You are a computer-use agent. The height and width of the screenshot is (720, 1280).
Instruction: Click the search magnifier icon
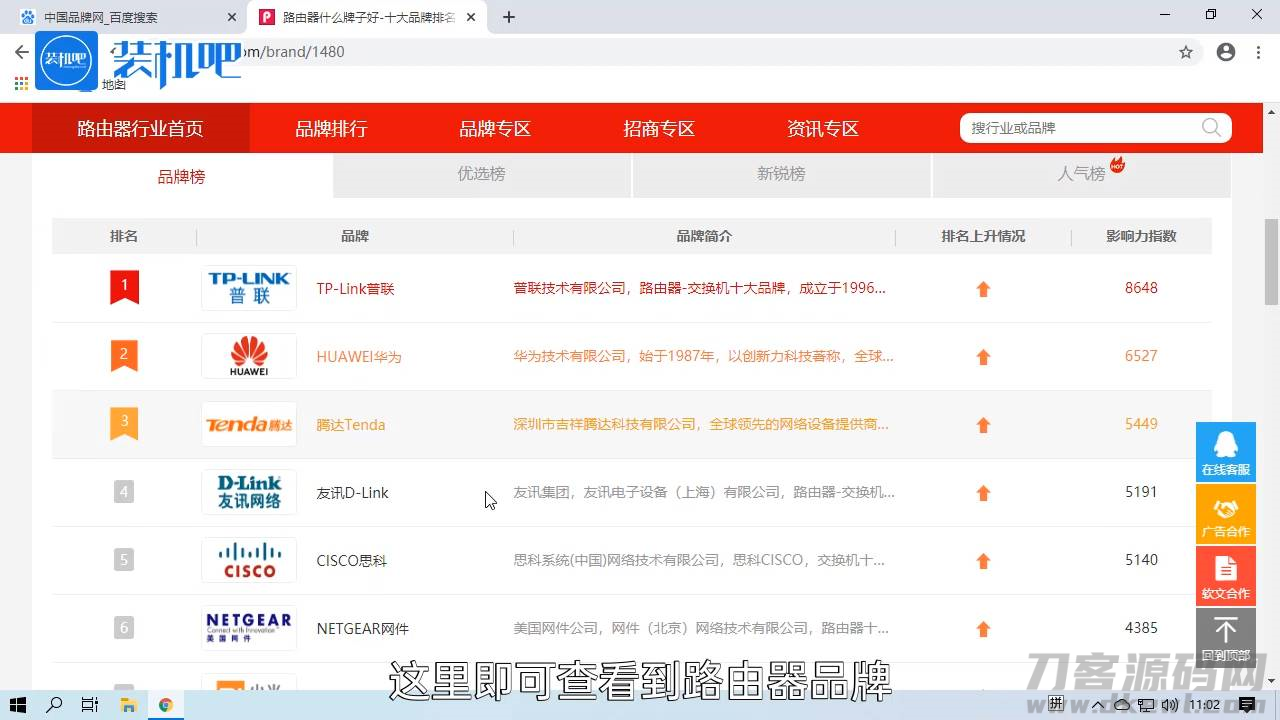[1211, 127]
